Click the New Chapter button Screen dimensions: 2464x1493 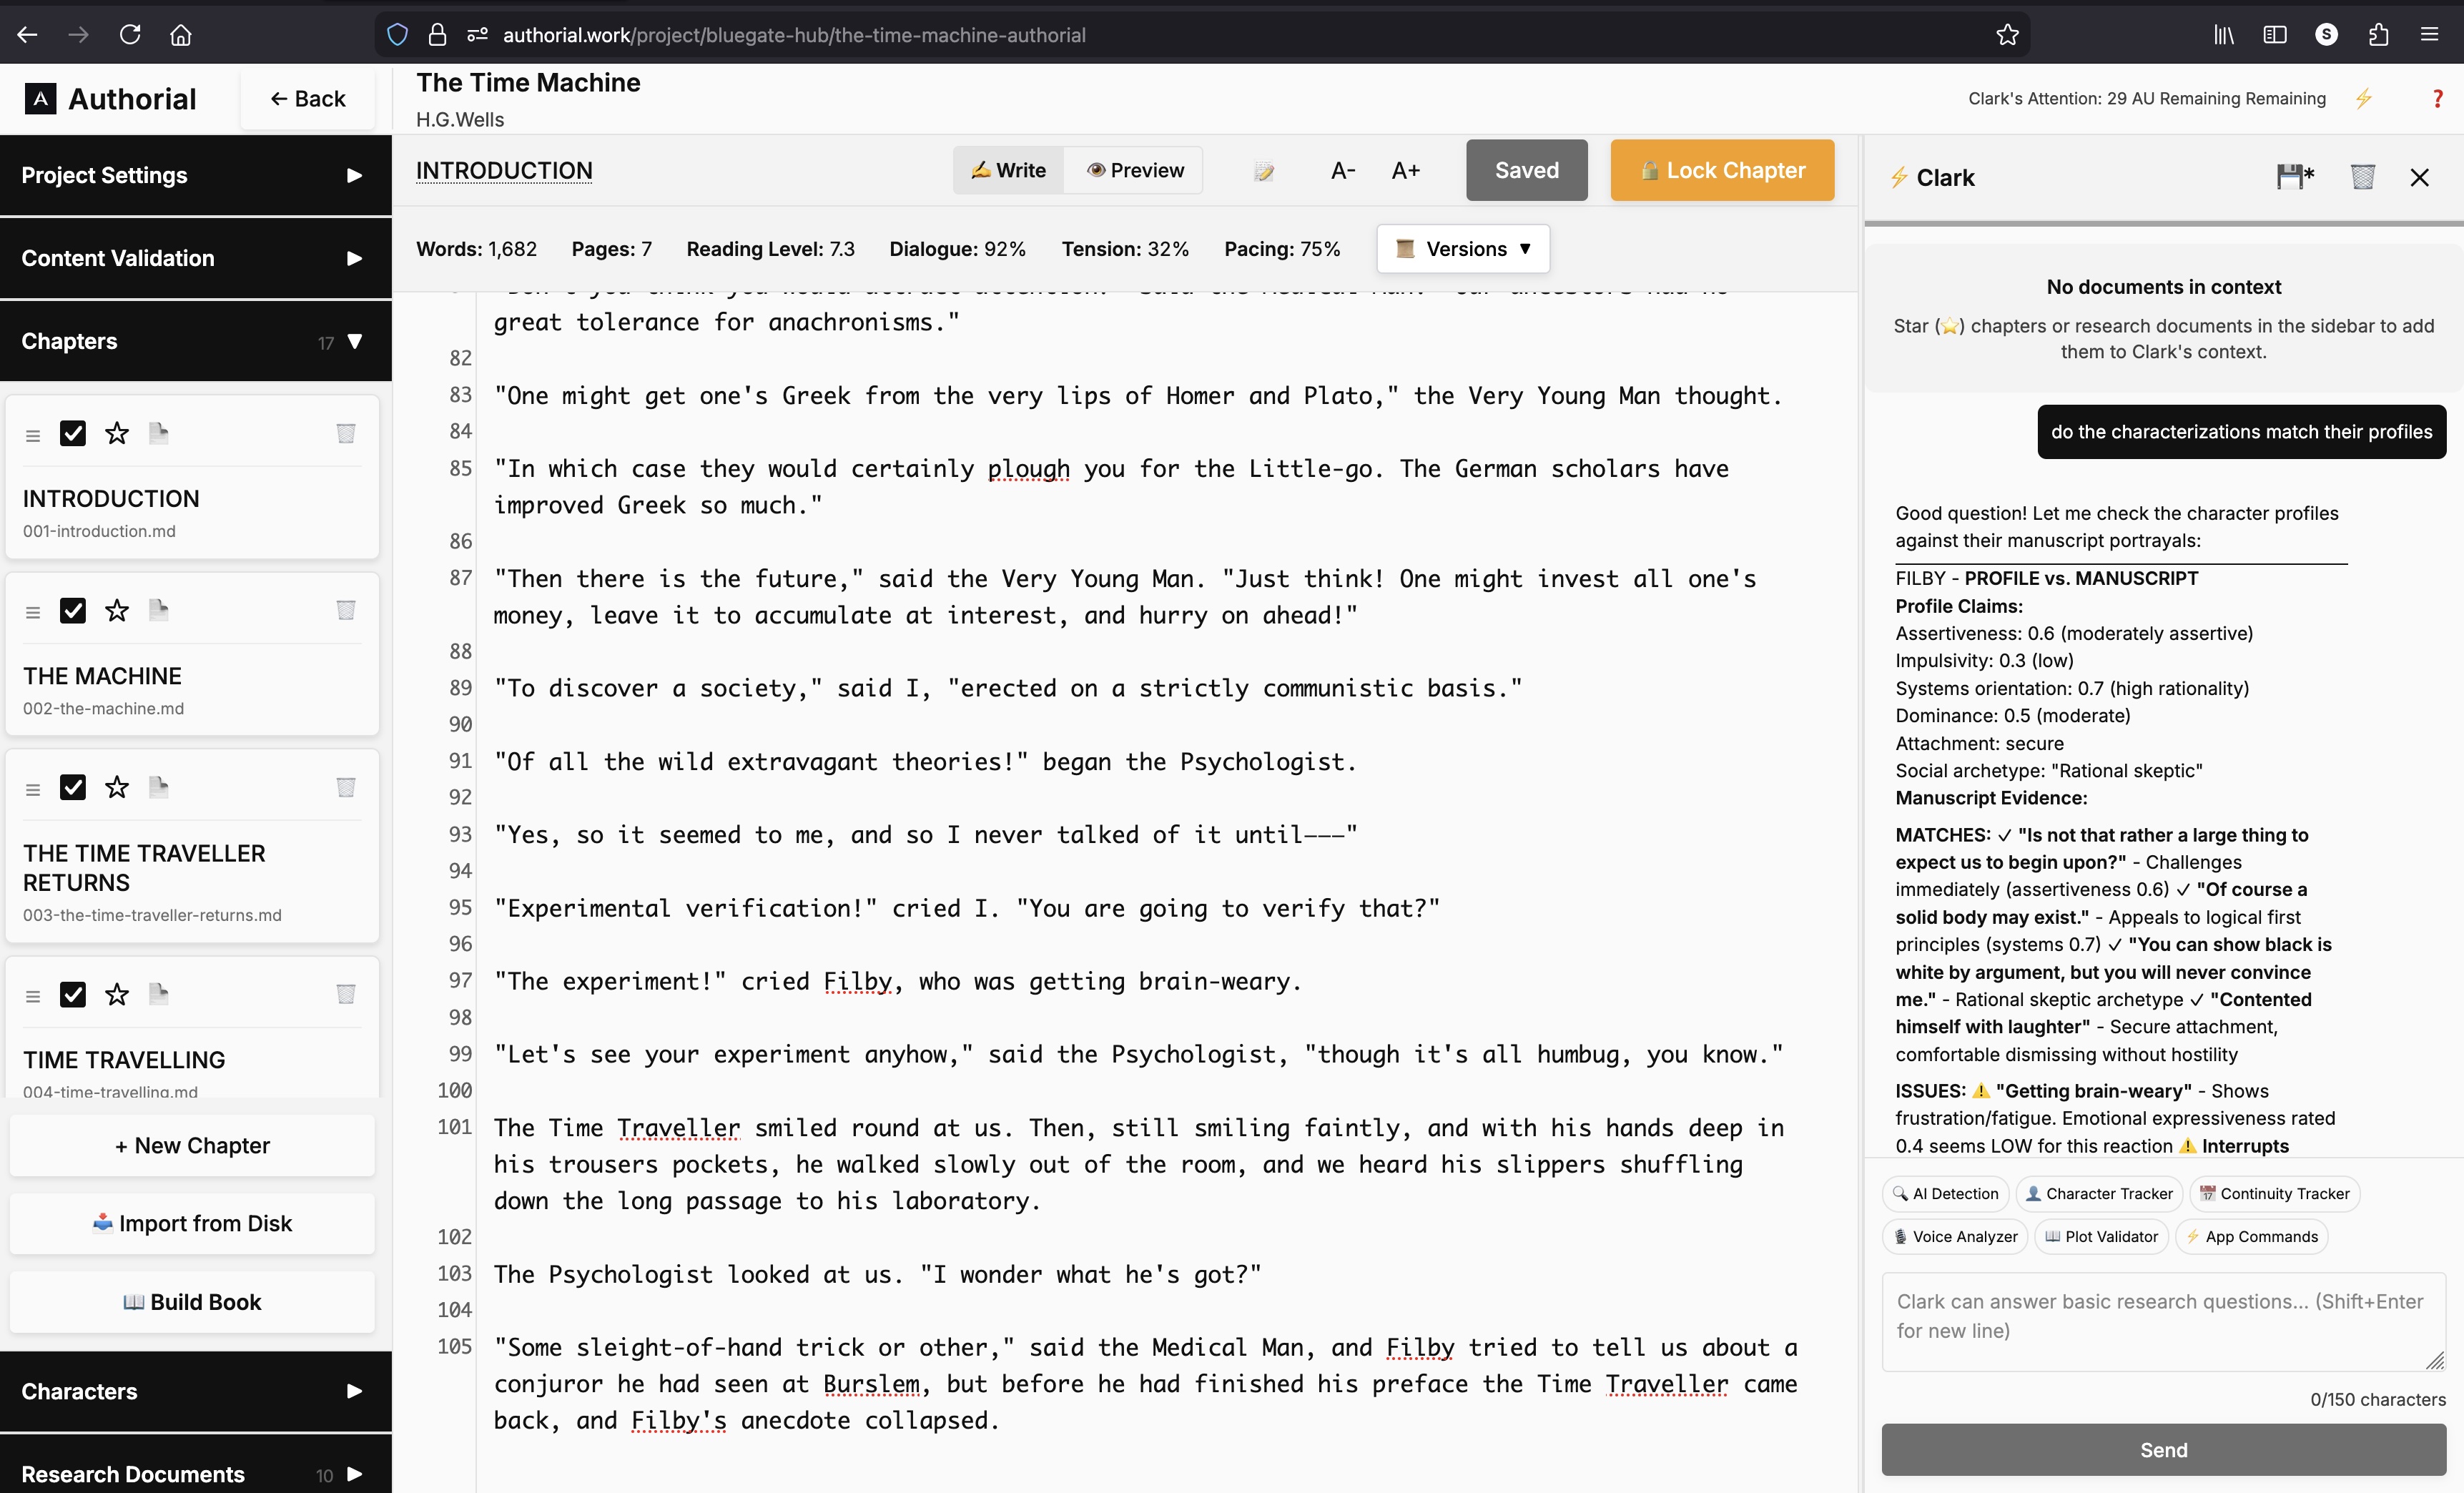[x=191, y=1146]
